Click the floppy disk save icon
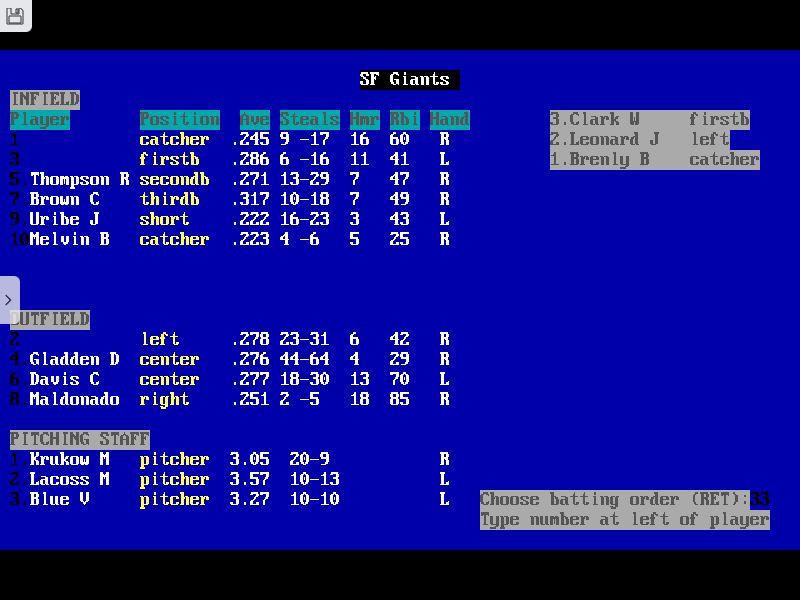800x600 pixels. click(x=16, y=16)
